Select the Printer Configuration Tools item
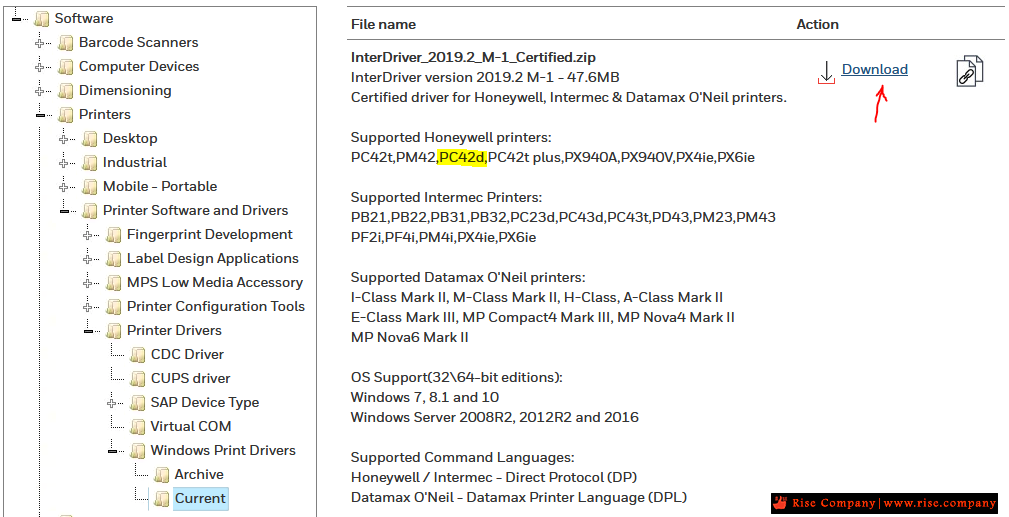The height and width of the screenshot is (517, 1009). coord(215,306)
